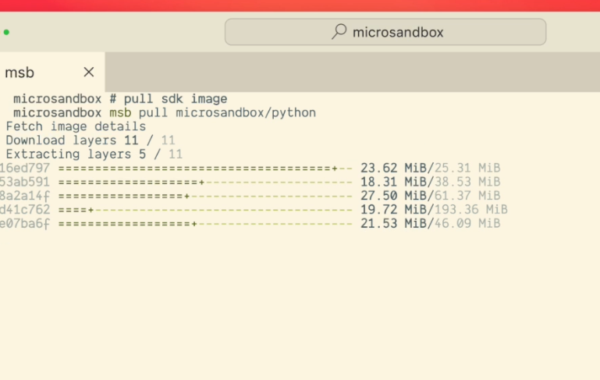600x380 pixels.
Task: Click the 8a2a14f layer progress bar
Action: click(205, 196)
